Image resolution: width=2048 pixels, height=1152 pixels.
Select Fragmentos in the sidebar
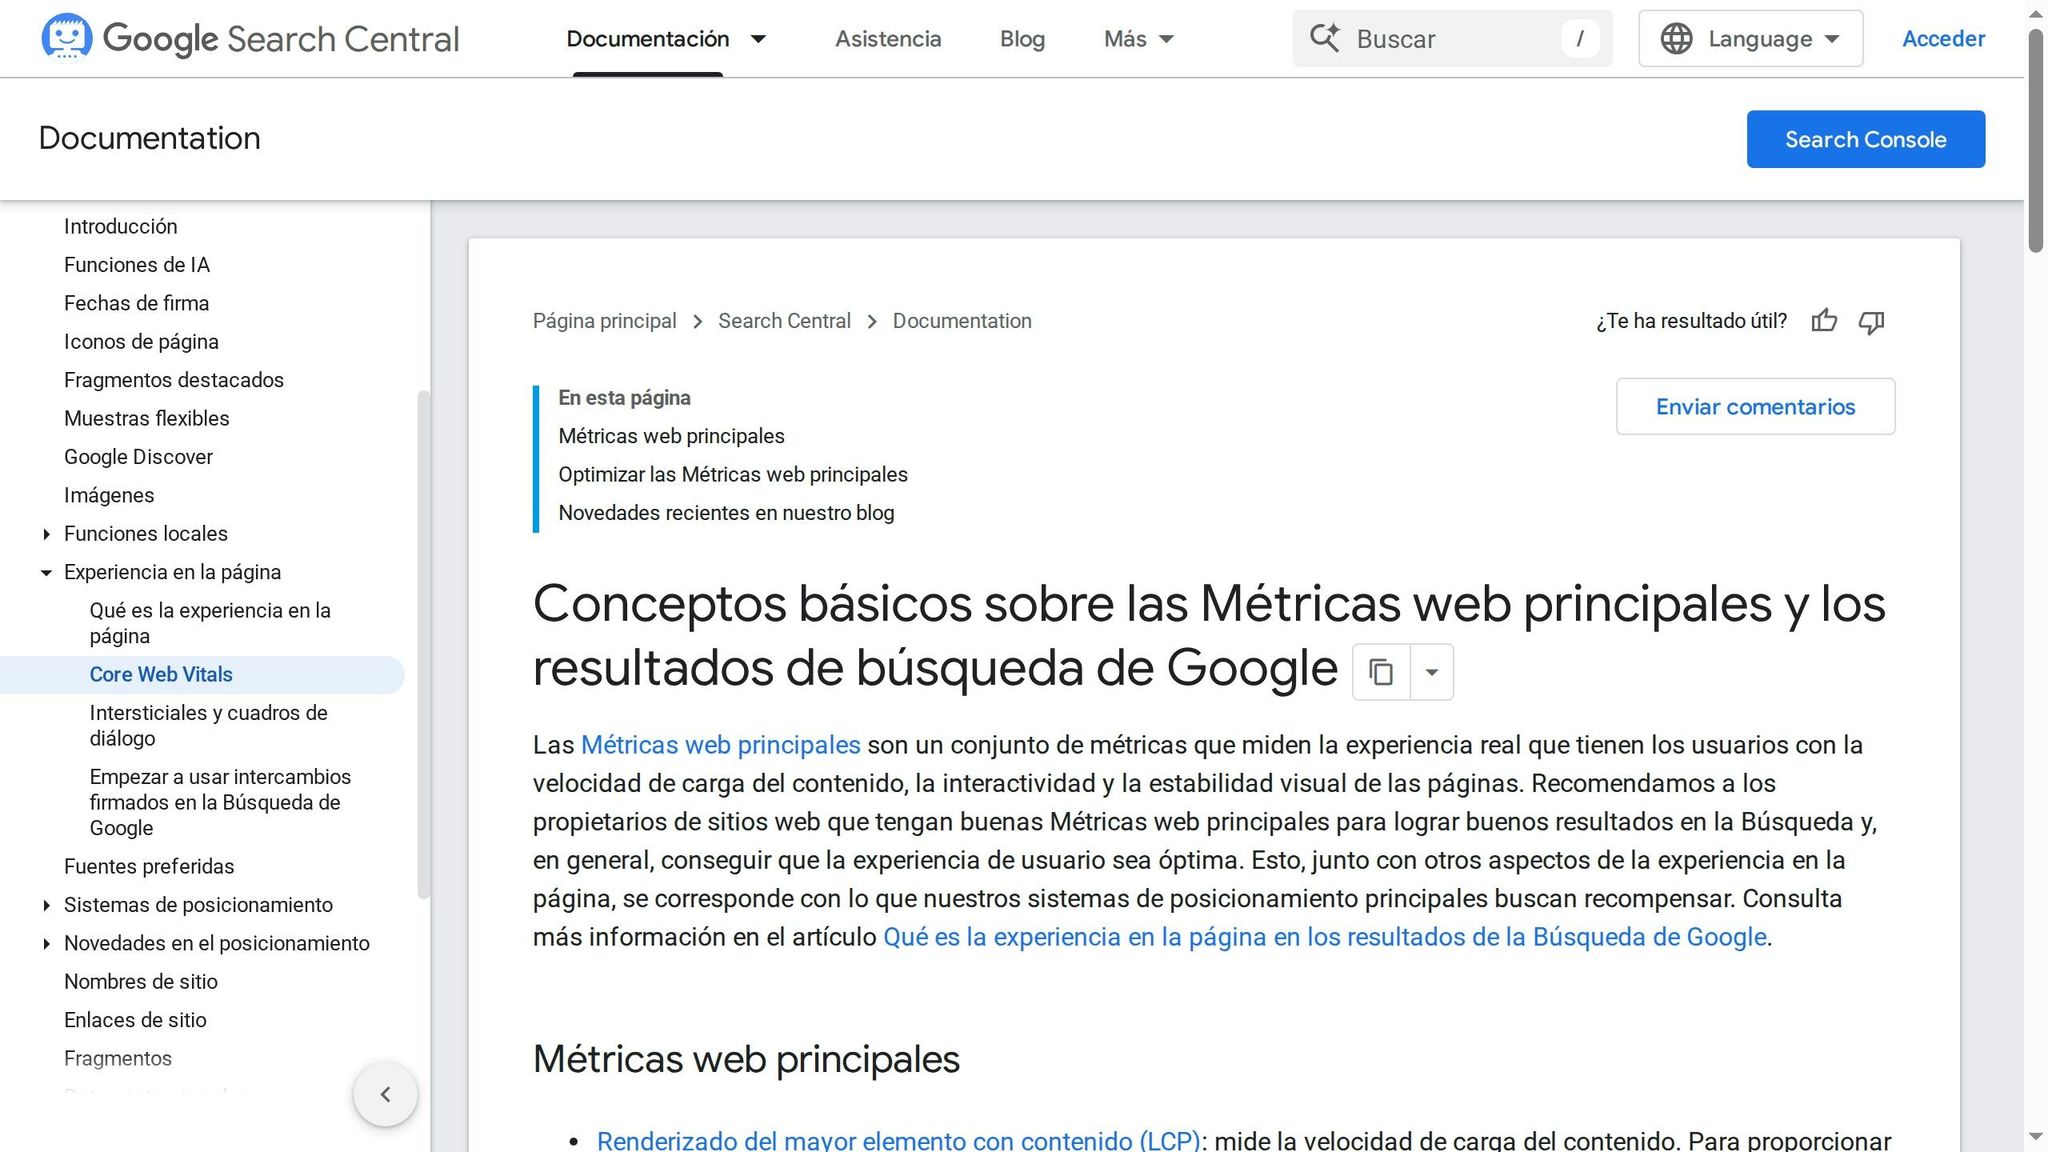[118, 1059]
